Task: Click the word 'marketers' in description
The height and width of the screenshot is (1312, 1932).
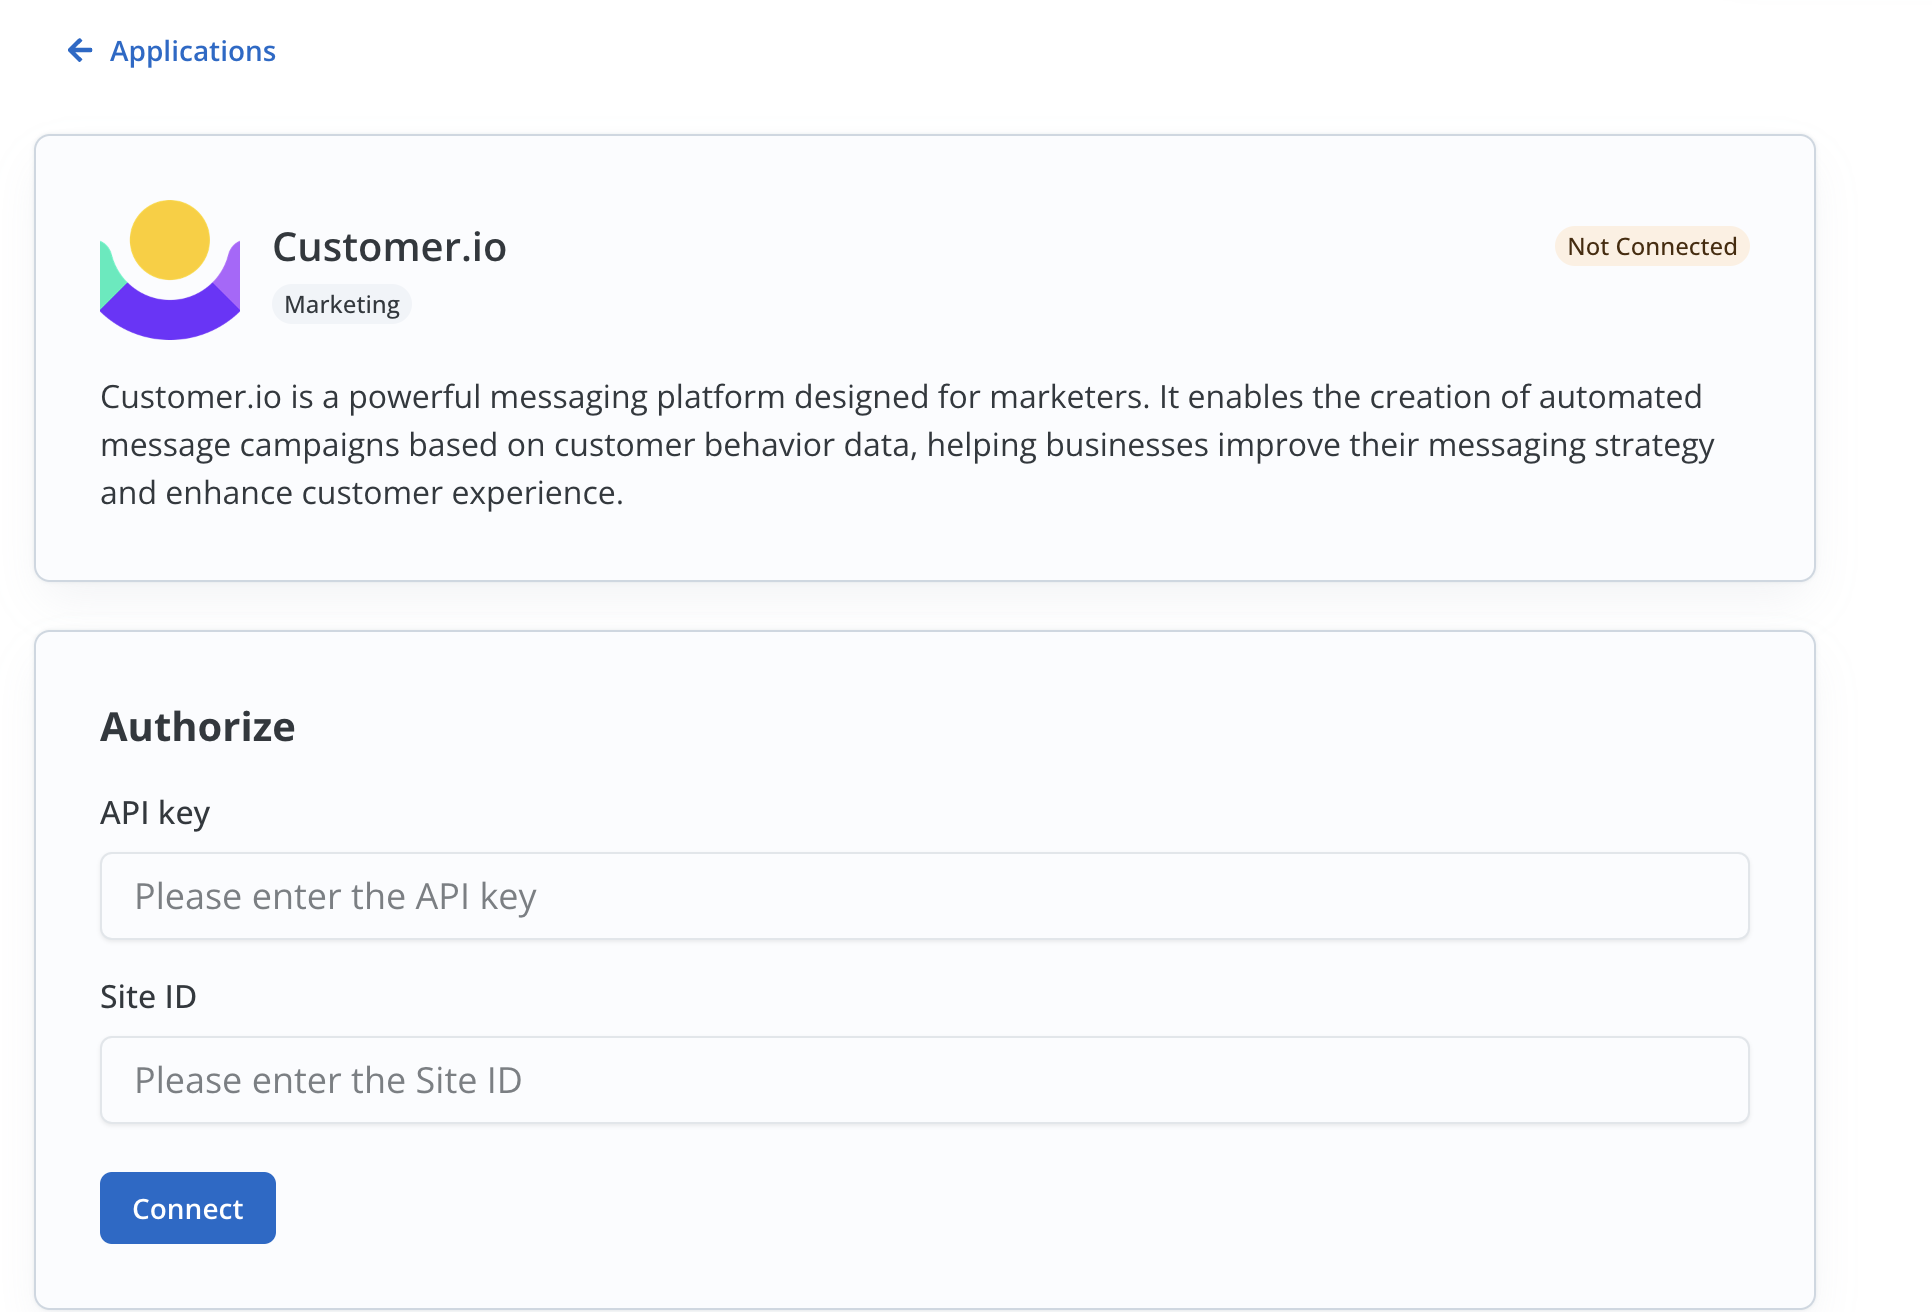Action: point(1067,397)
